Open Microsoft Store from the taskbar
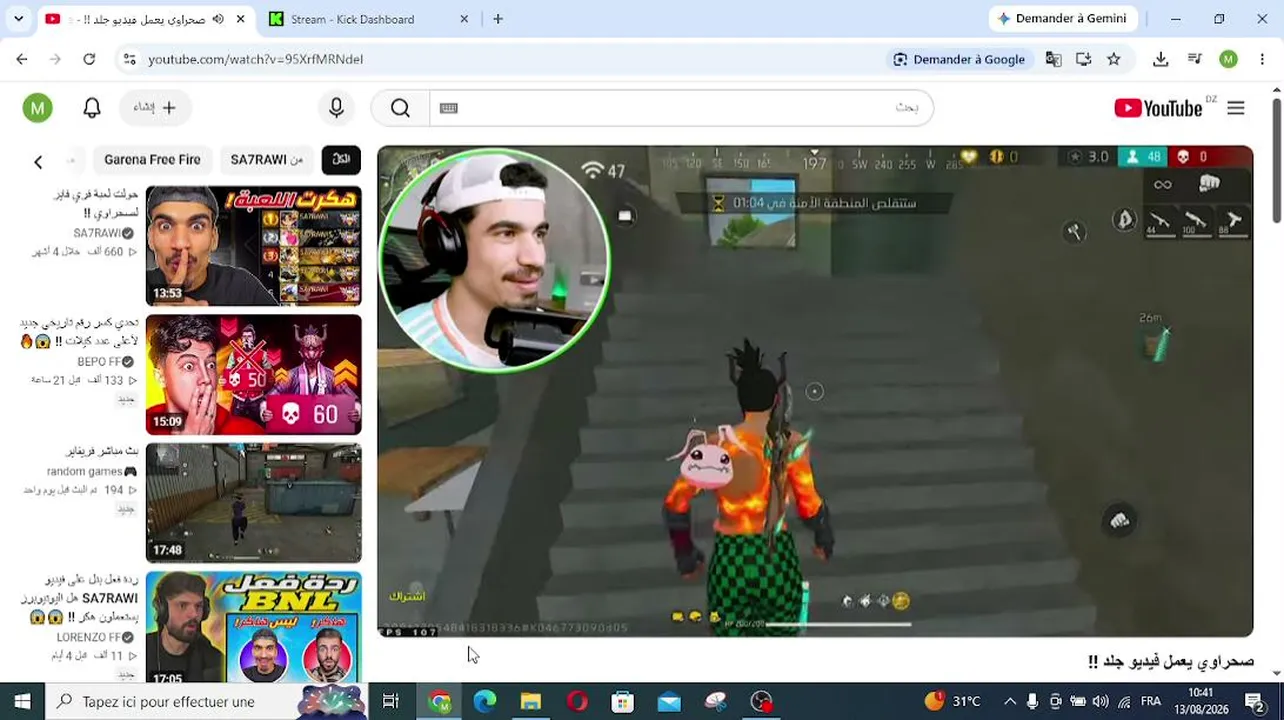Screen dimensions: 1284x720 pyautogui.click(x=622, y=701)
